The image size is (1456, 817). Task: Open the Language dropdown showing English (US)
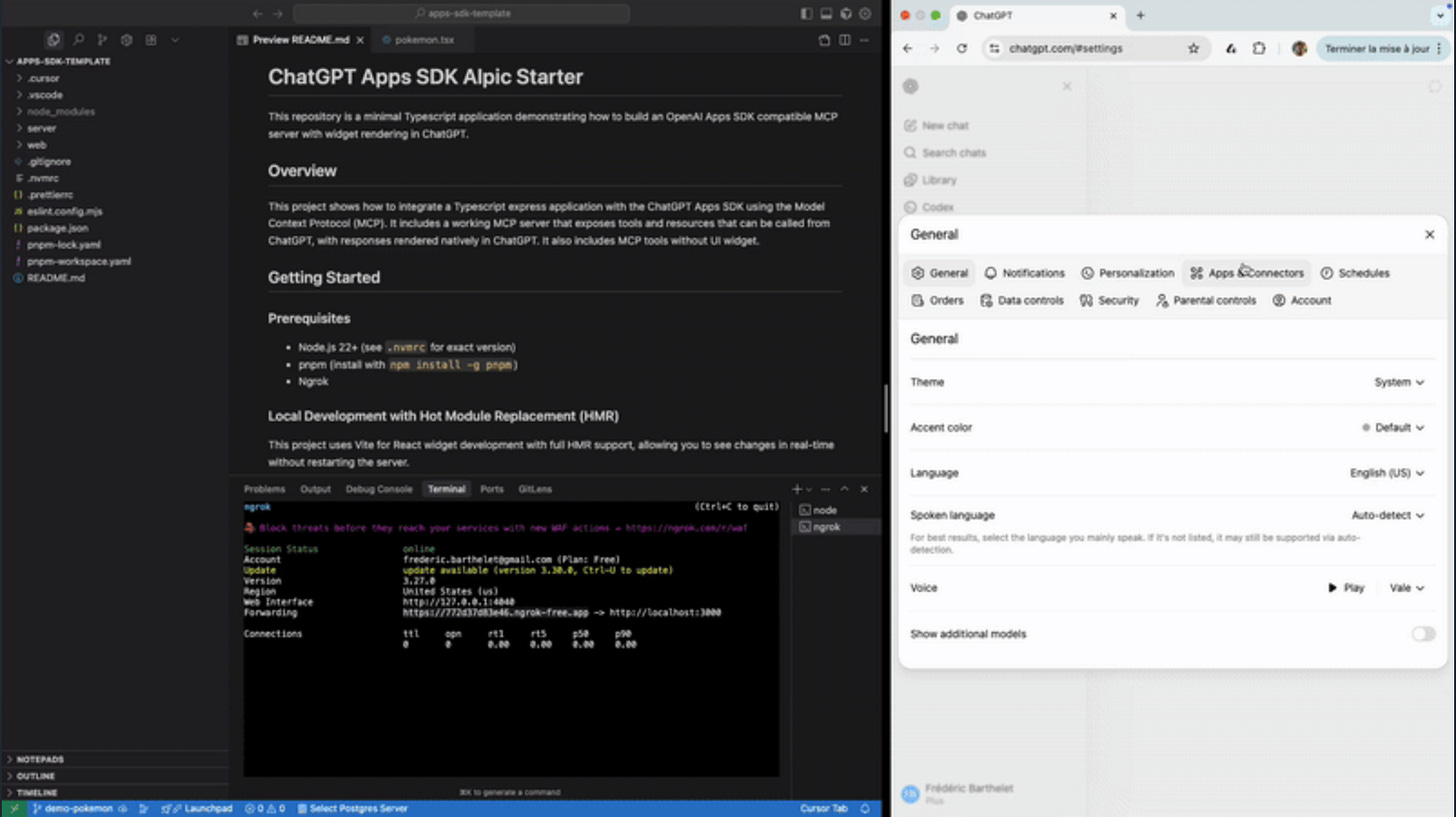(1387, 473)
